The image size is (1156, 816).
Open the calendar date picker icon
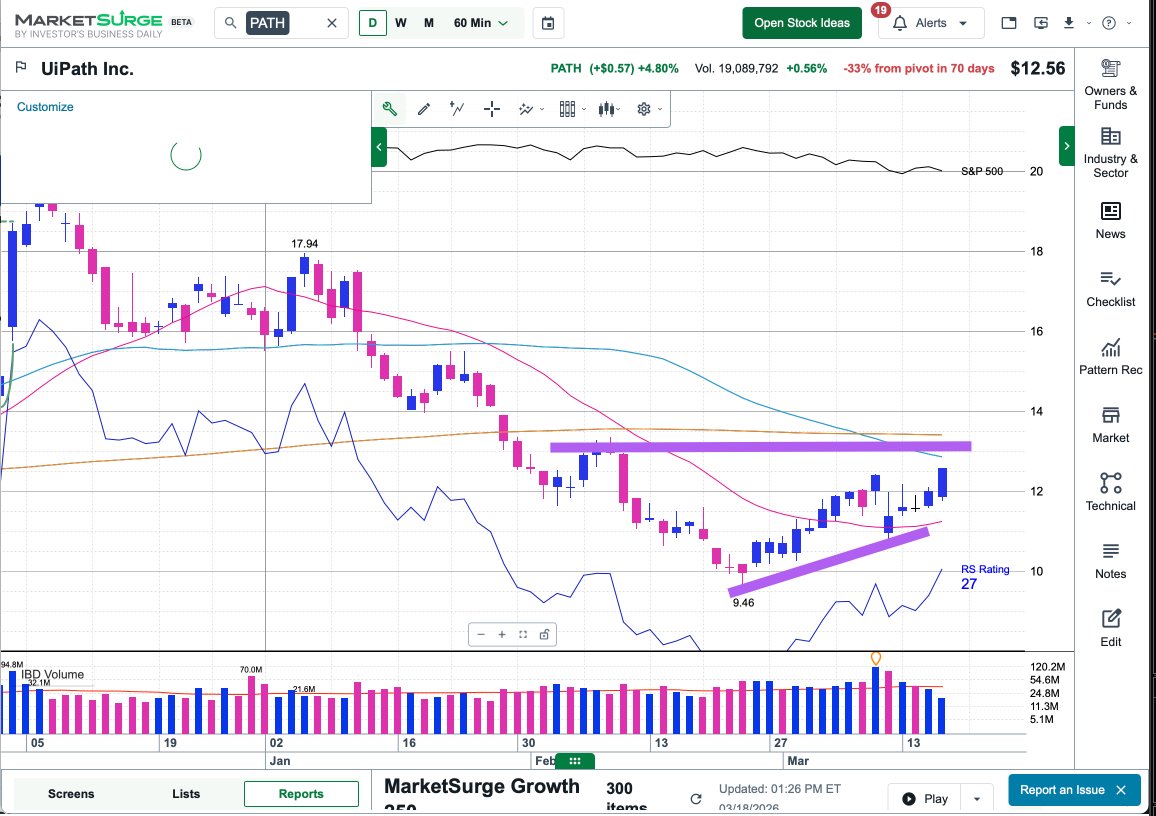548,23
